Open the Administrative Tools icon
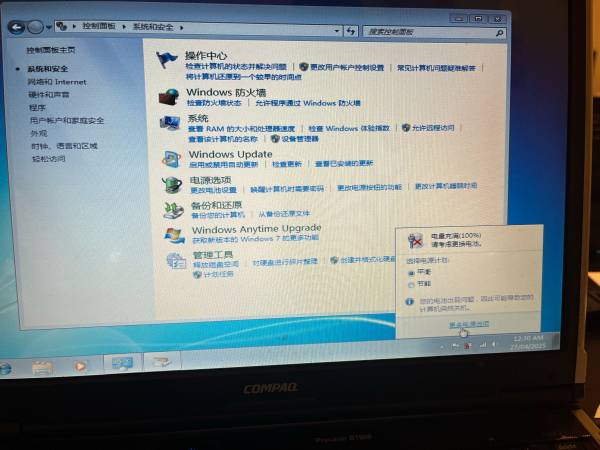 click(x=176, y=260)
